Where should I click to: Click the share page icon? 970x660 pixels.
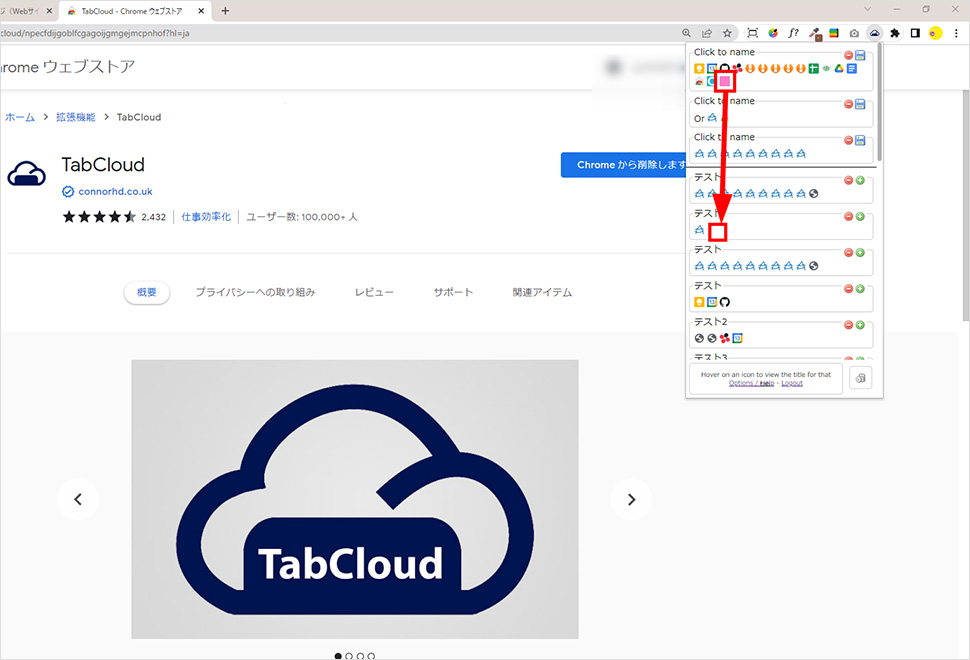[x=706, y=33]
